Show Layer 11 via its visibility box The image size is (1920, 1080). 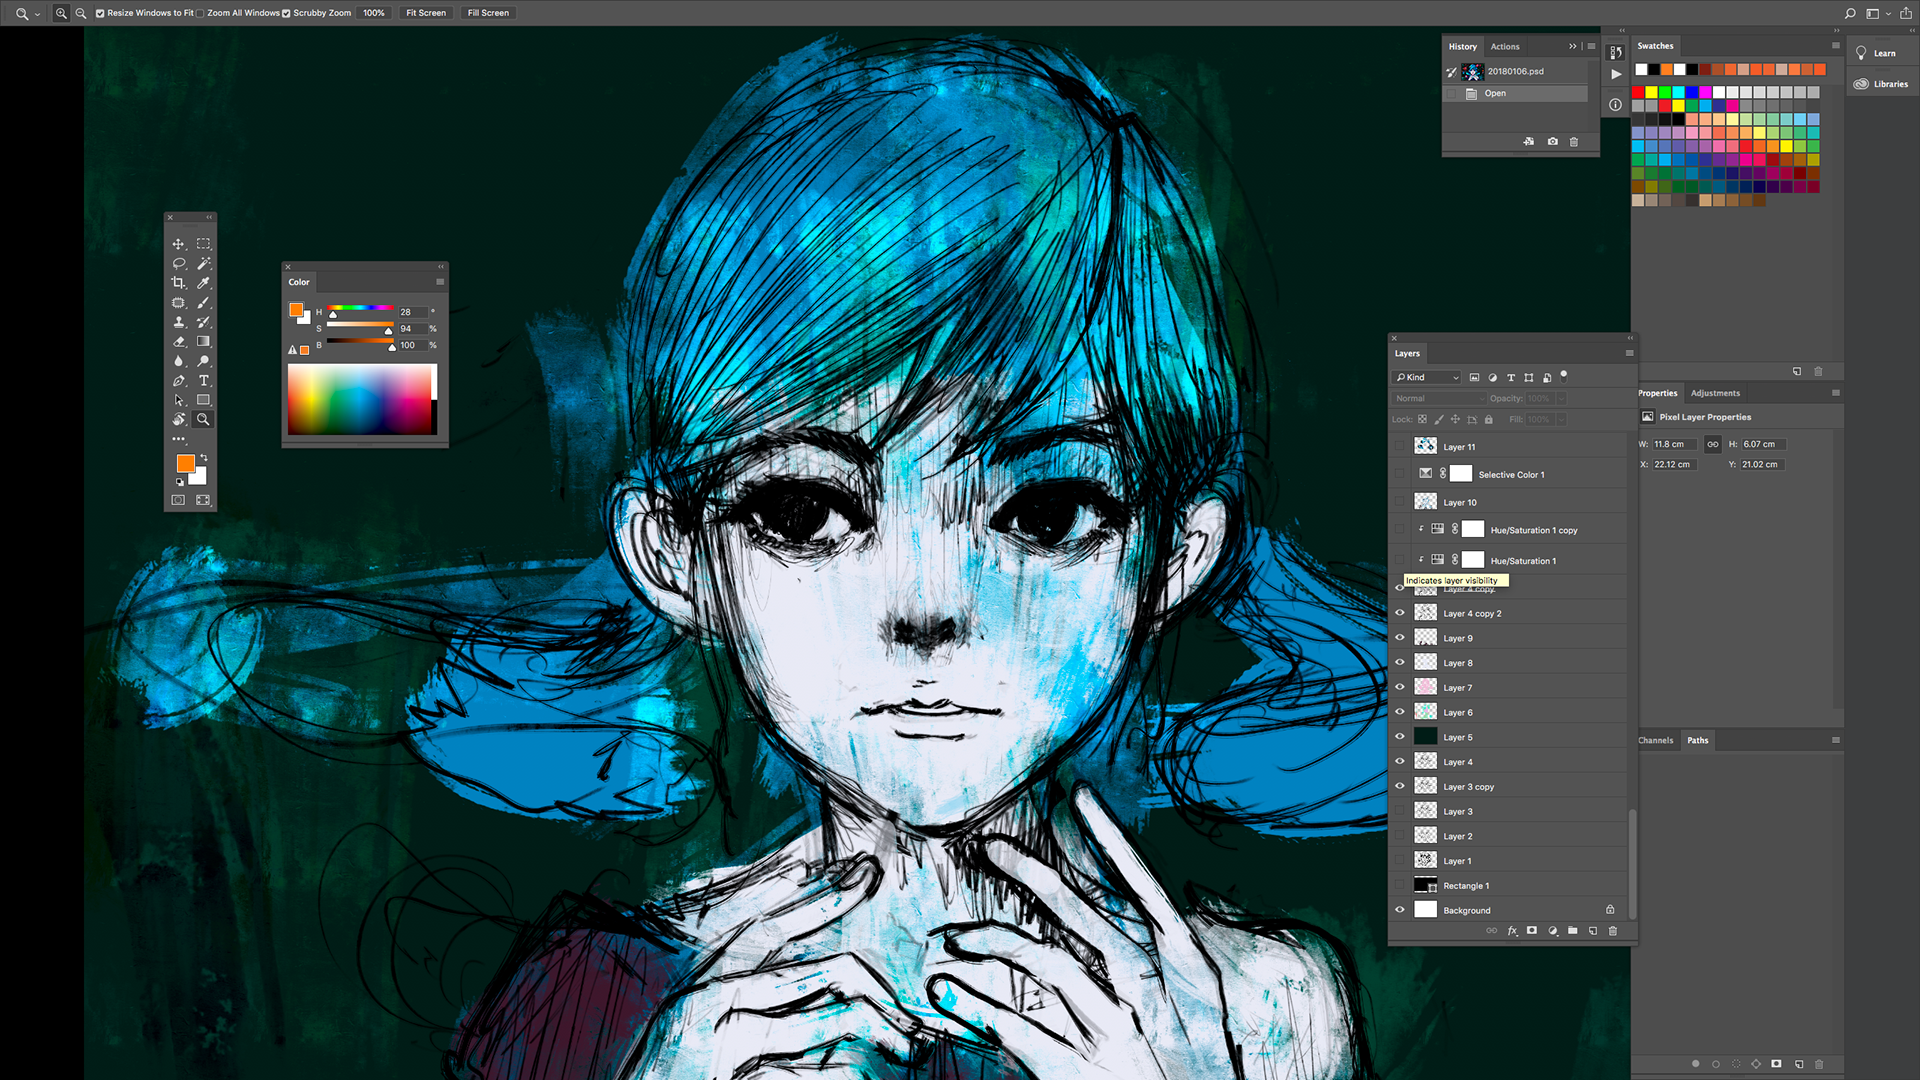pyautogui.click(x=1400, y=447)
